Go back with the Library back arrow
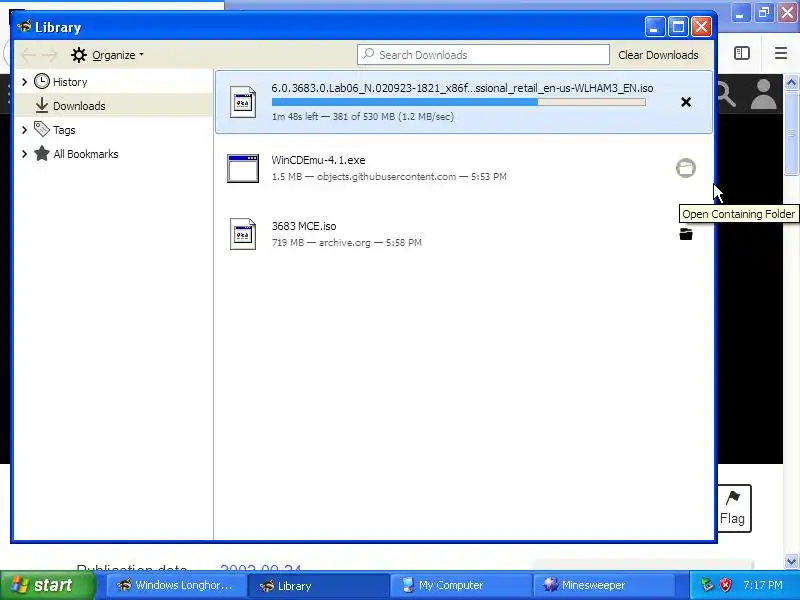Viewport: 800px width, 600px height. point(29,55)
